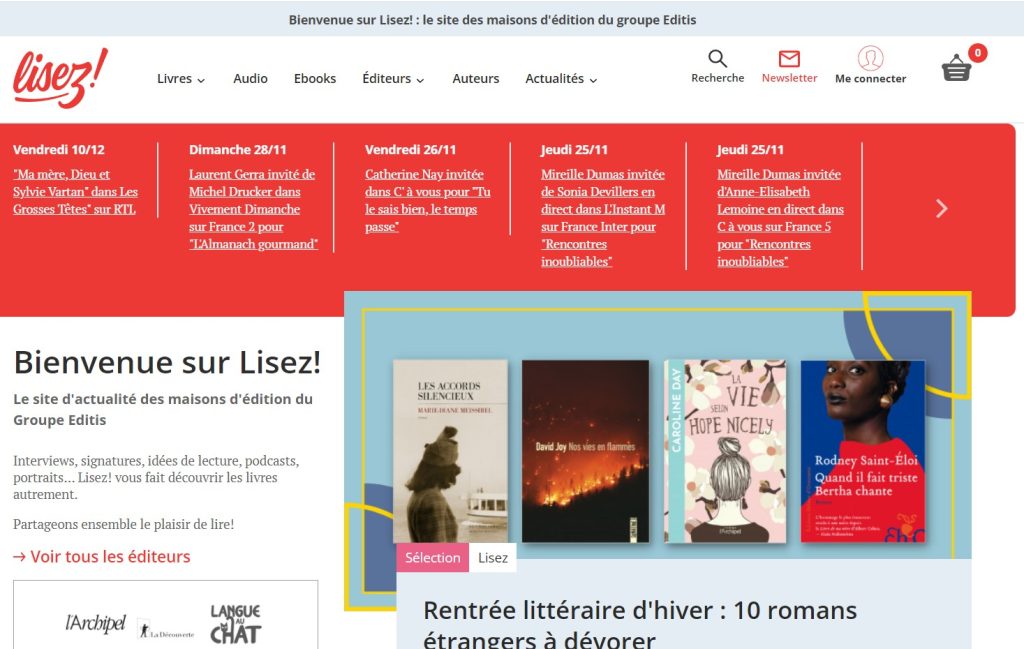Open Les Accords Silencieux book cover

tap(450, 451)
